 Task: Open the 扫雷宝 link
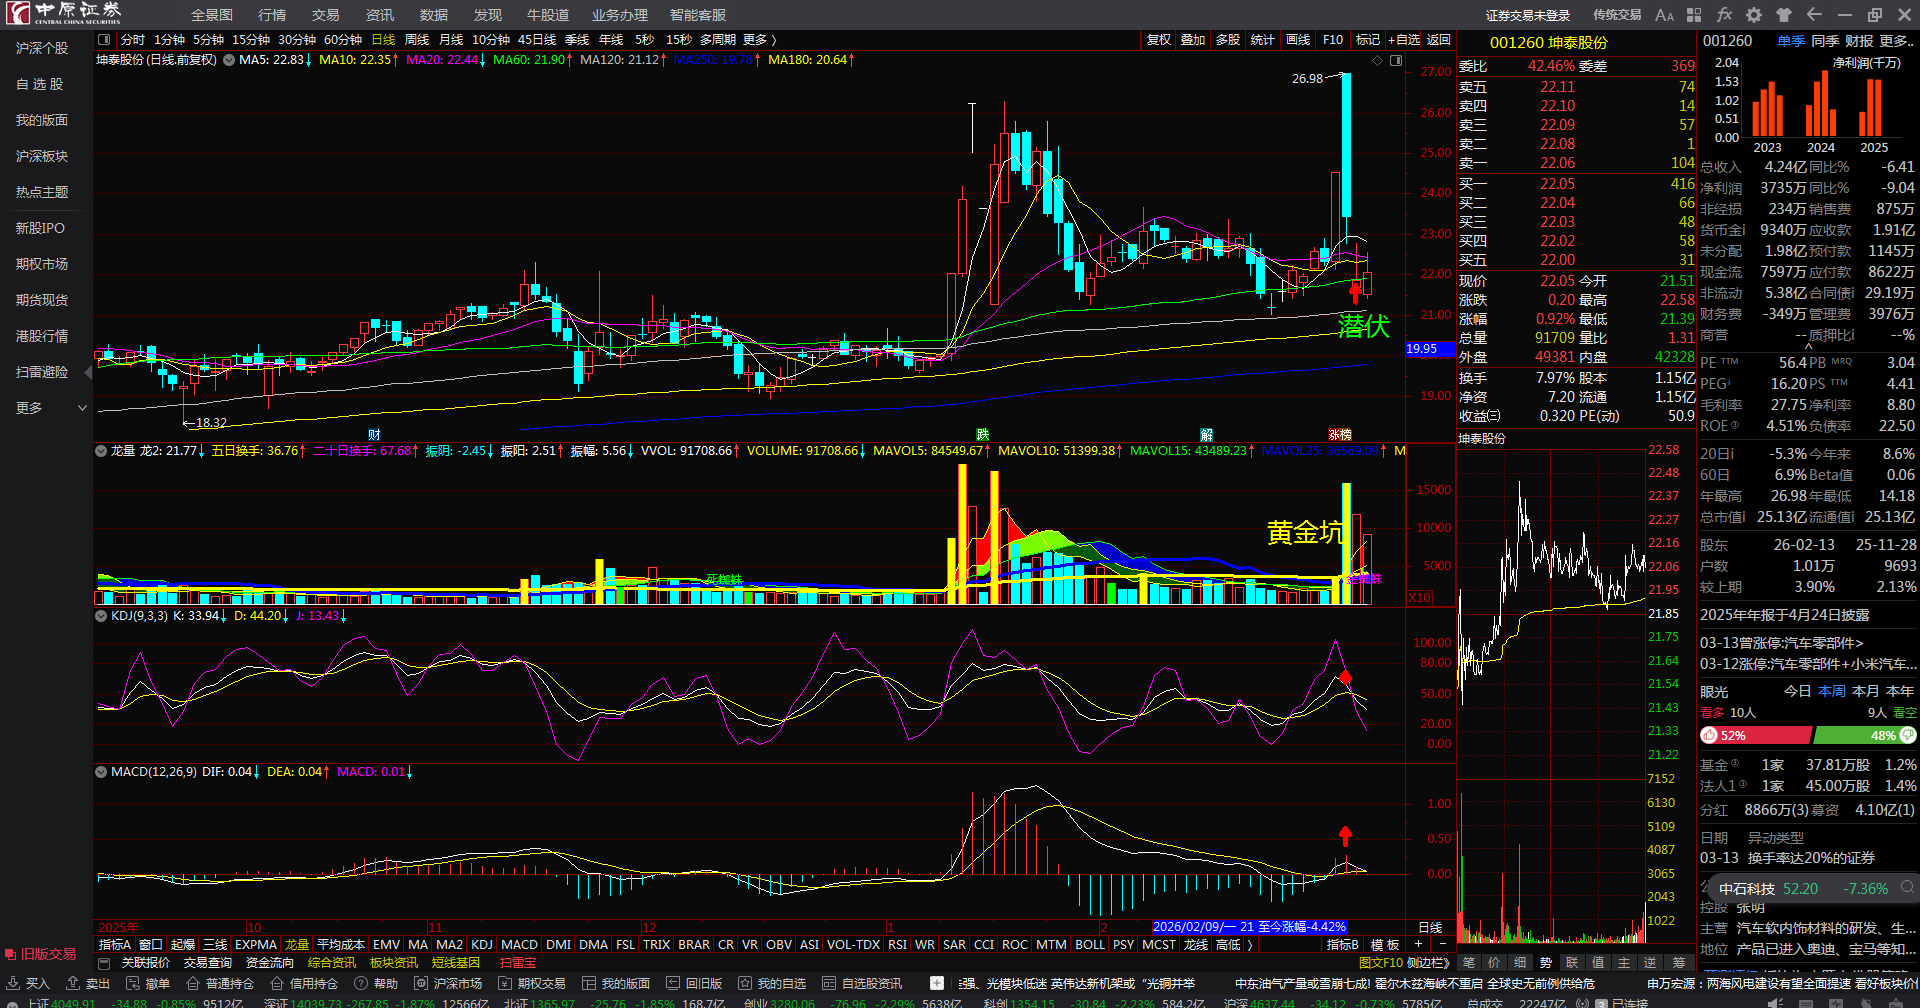[518, 963]
